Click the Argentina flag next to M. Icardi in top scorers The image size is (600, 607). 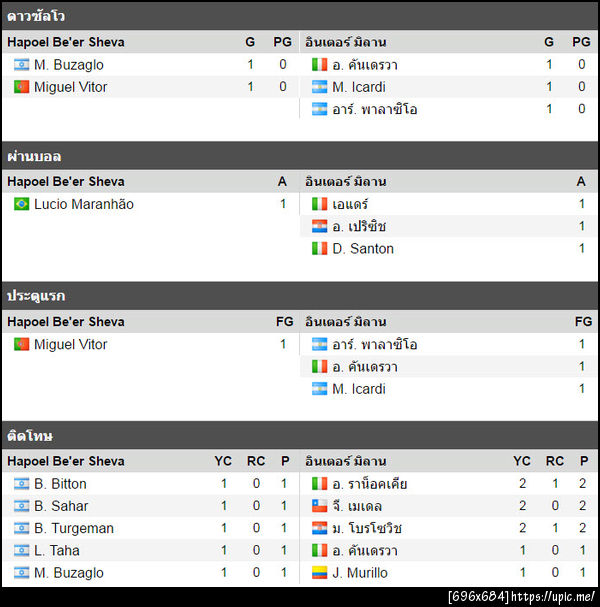coord(320,87)
